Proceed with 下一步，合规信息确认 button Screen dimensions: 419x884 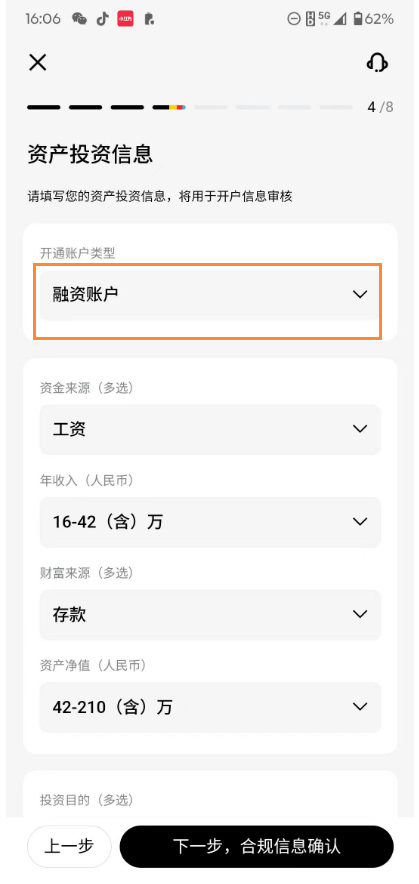click(x=257, y=846)
